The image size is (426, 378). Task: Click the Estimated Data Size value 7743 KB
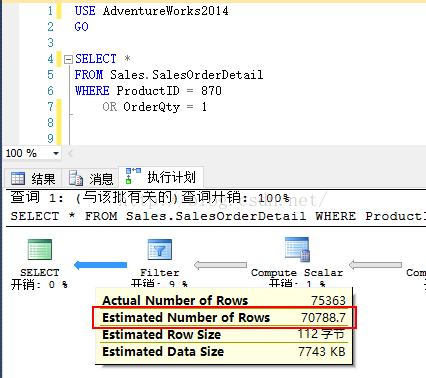[x=322, y=352]
